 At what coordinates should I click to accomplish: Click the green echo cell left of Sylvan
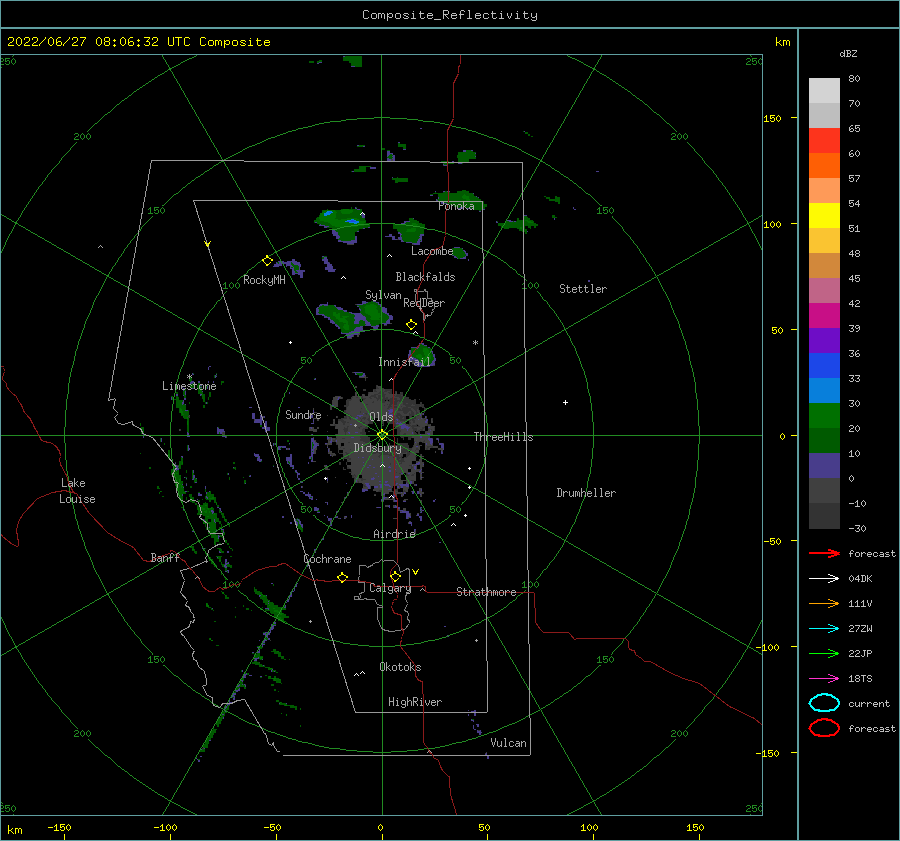[339, 317]
